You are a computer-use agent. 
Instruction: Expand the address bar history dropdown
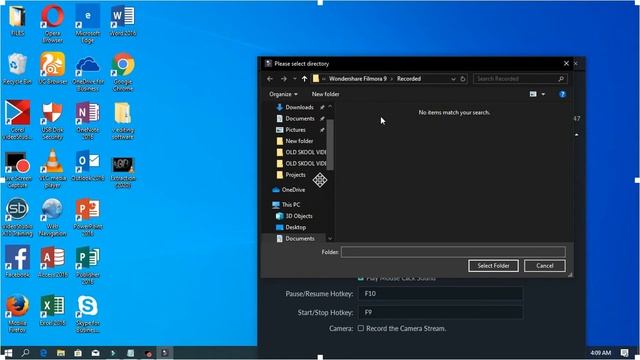pos(453,79)
